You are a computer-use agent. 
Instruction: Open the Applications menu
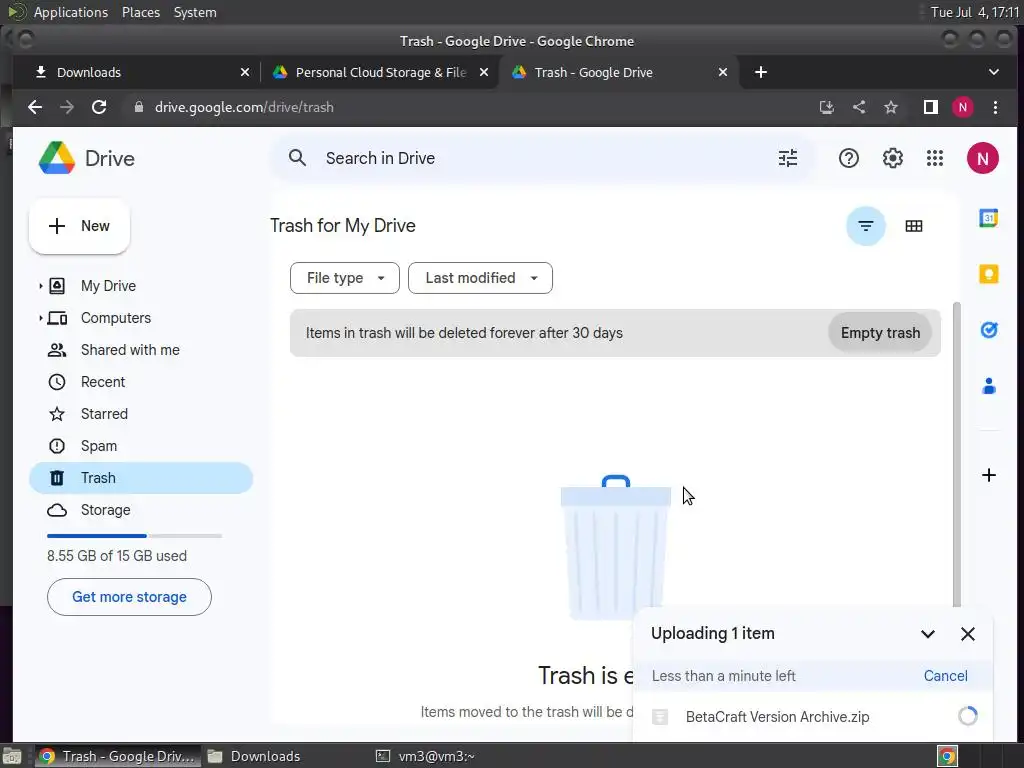[x=71, y=12]
